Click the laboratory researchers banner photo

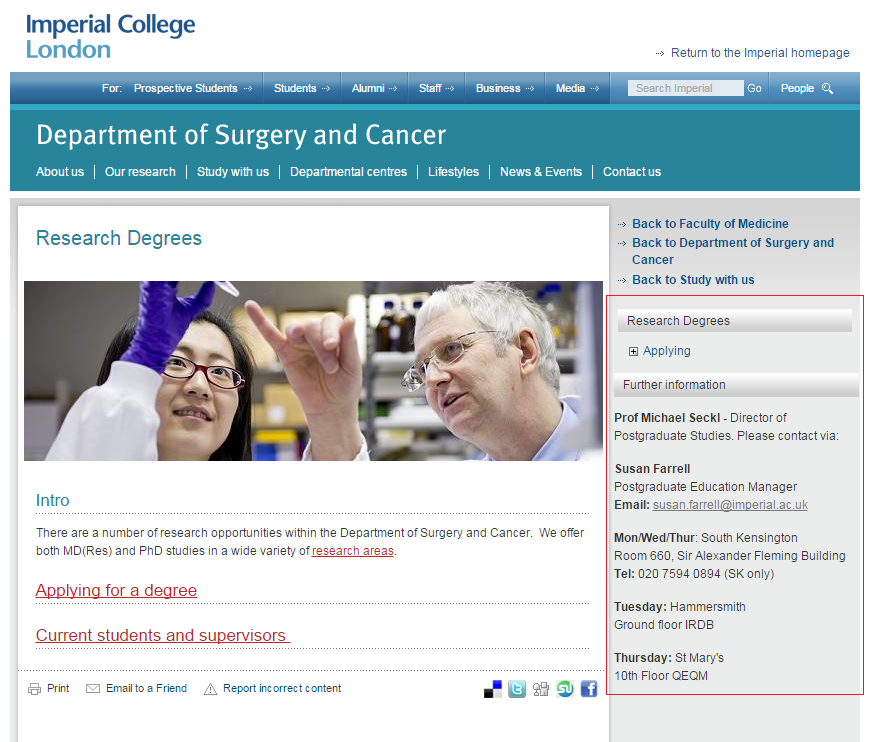(x=313, y=371)
